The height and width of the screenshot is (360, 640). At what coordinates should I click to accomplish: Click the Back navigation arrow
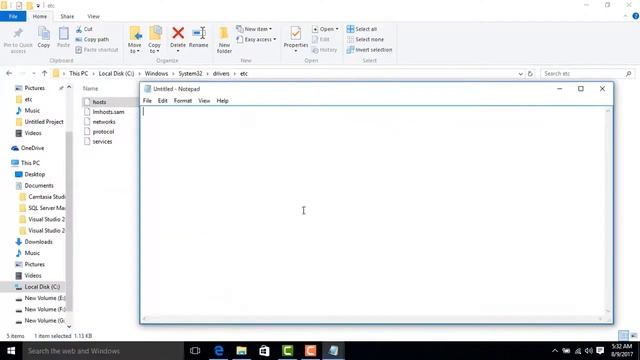pyautogui.click(x=9, y=73)
